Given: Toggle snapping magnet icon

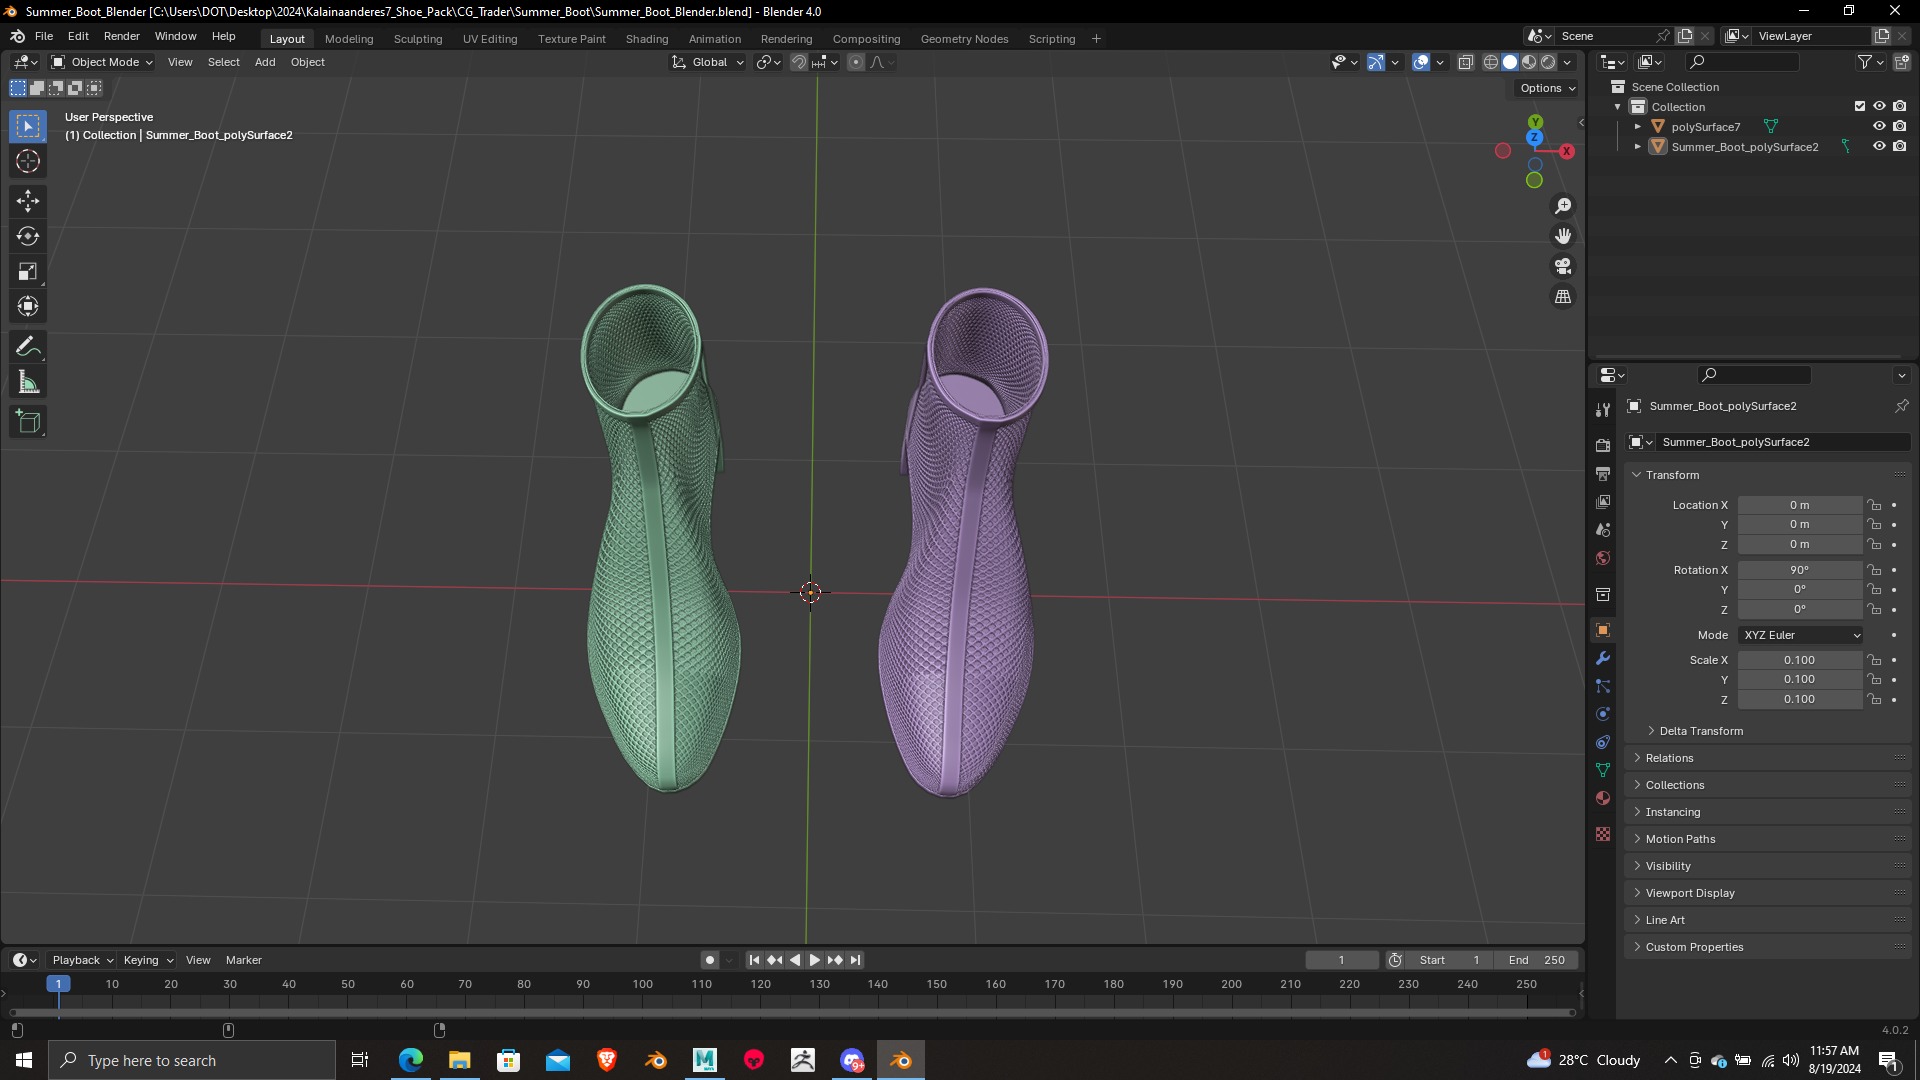Looking at the screenshot, I should pos(798,62).
